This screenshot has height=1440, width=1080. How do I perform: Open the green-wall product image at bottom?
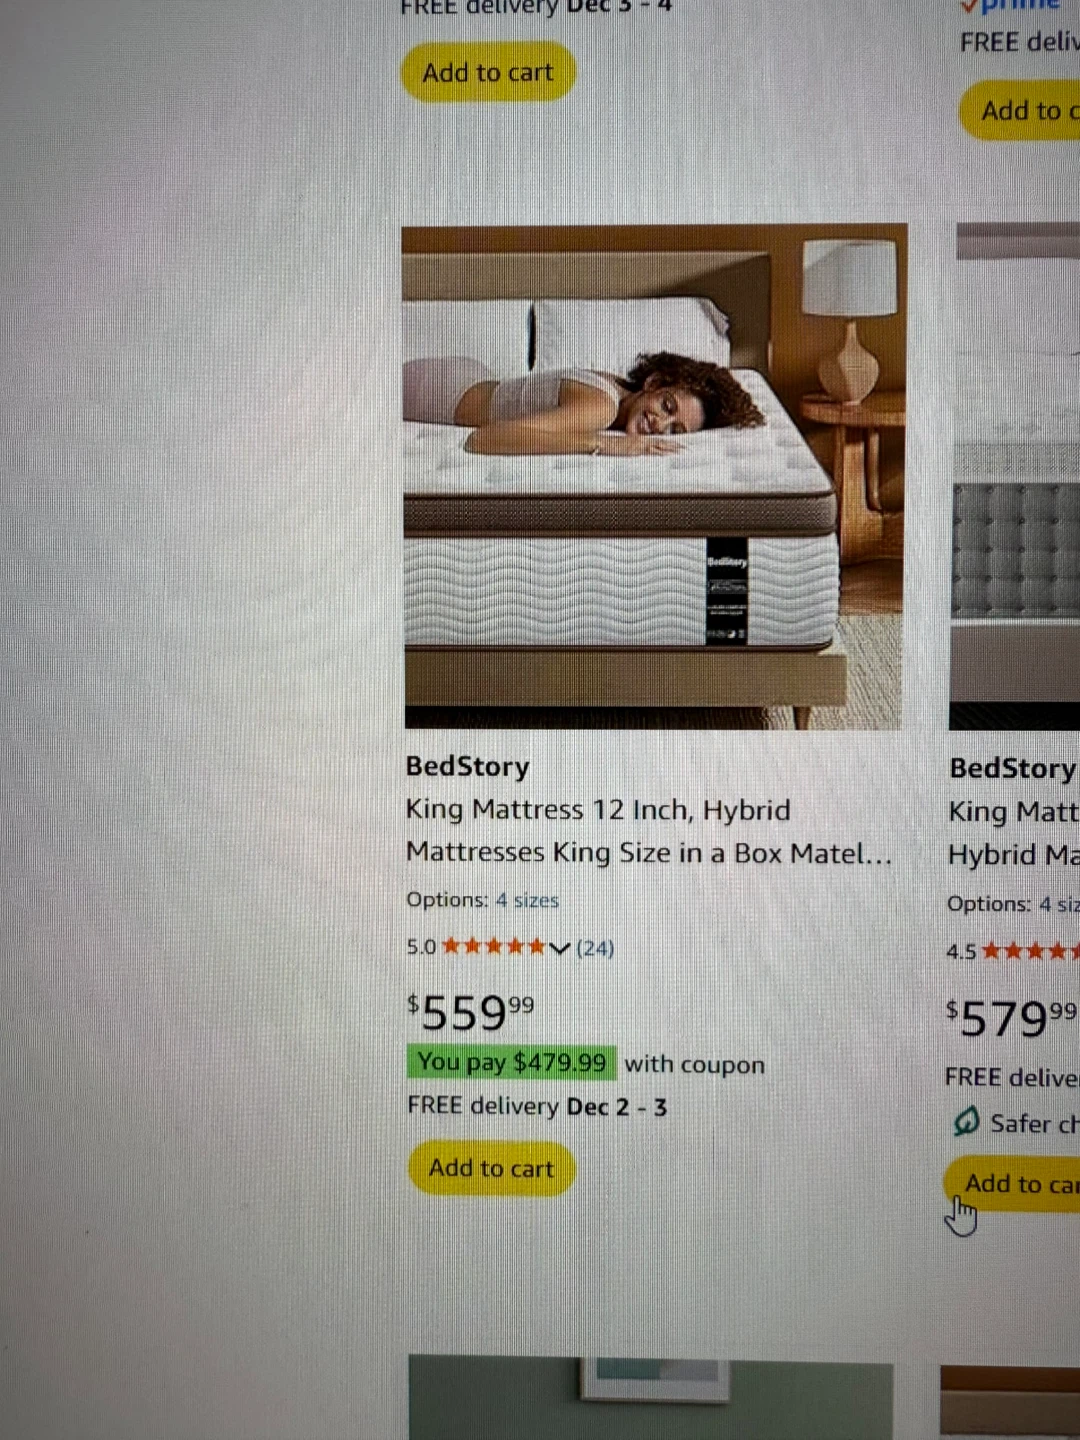[x=650, y=1396]
